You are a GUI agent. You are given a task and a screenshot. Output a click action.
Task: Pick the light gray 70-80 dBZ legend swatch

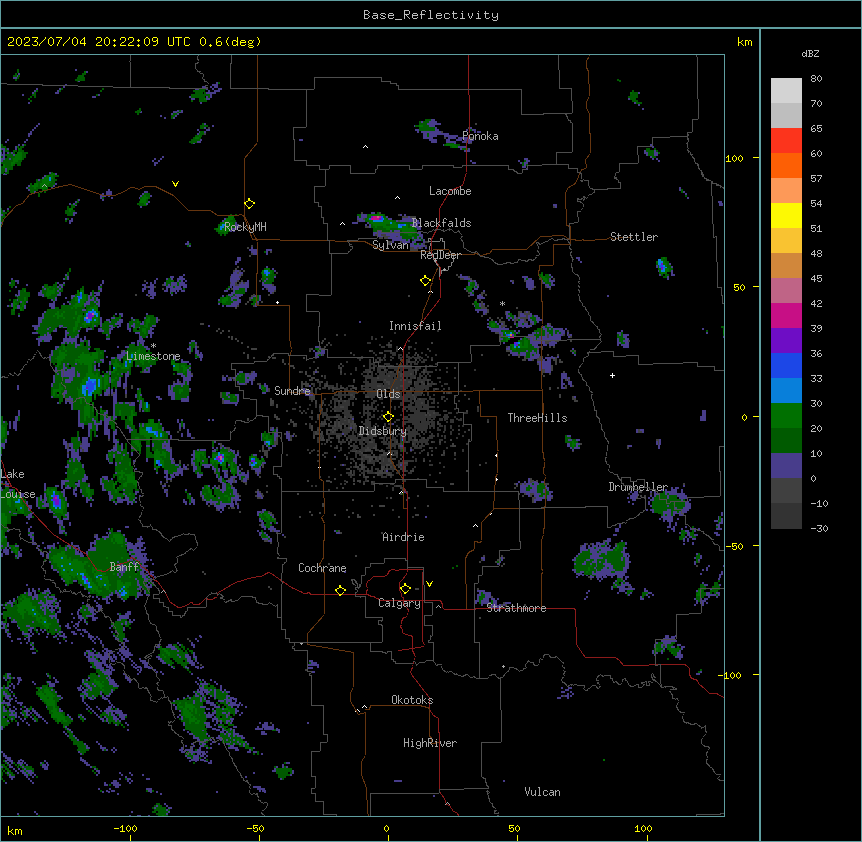786,91
